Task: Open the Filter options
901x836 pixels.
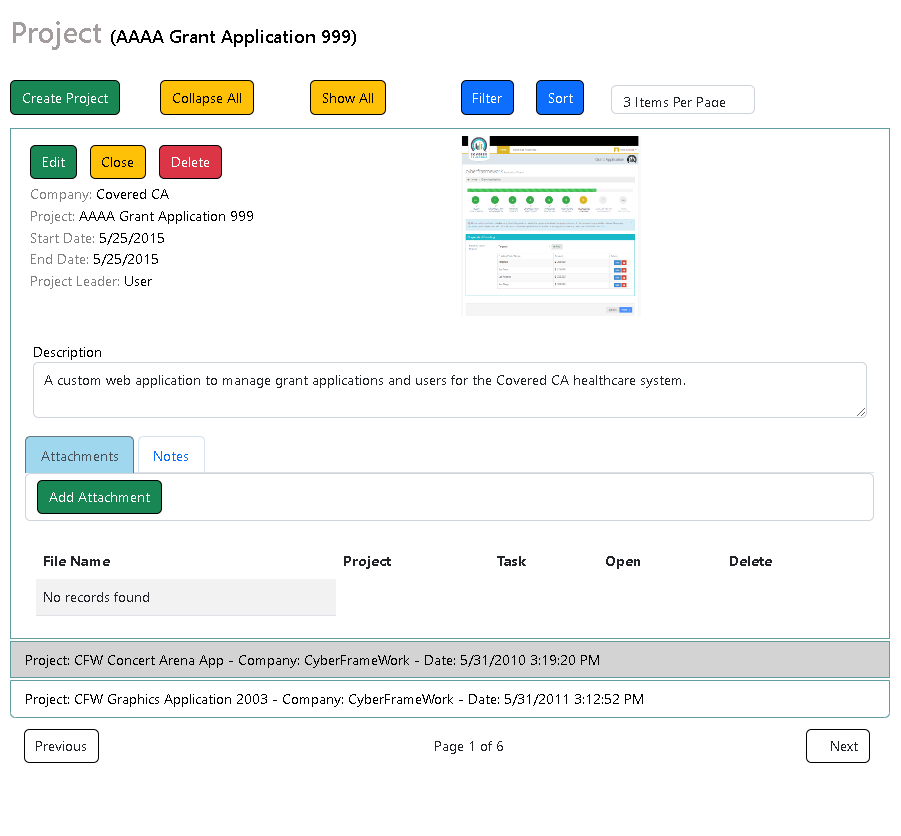Action: click(x=487, y=98)
